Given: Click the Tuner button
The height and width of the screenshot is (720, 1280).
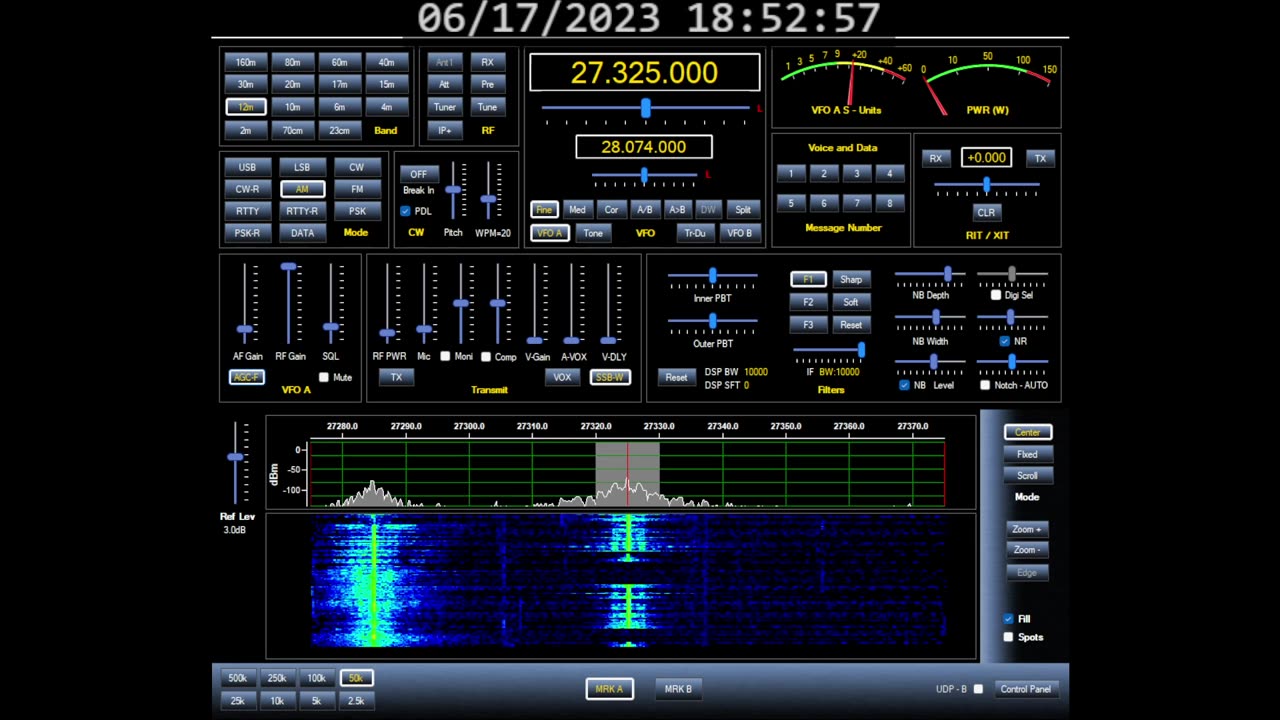Looking at the screenshot, I should coord(444,107).
